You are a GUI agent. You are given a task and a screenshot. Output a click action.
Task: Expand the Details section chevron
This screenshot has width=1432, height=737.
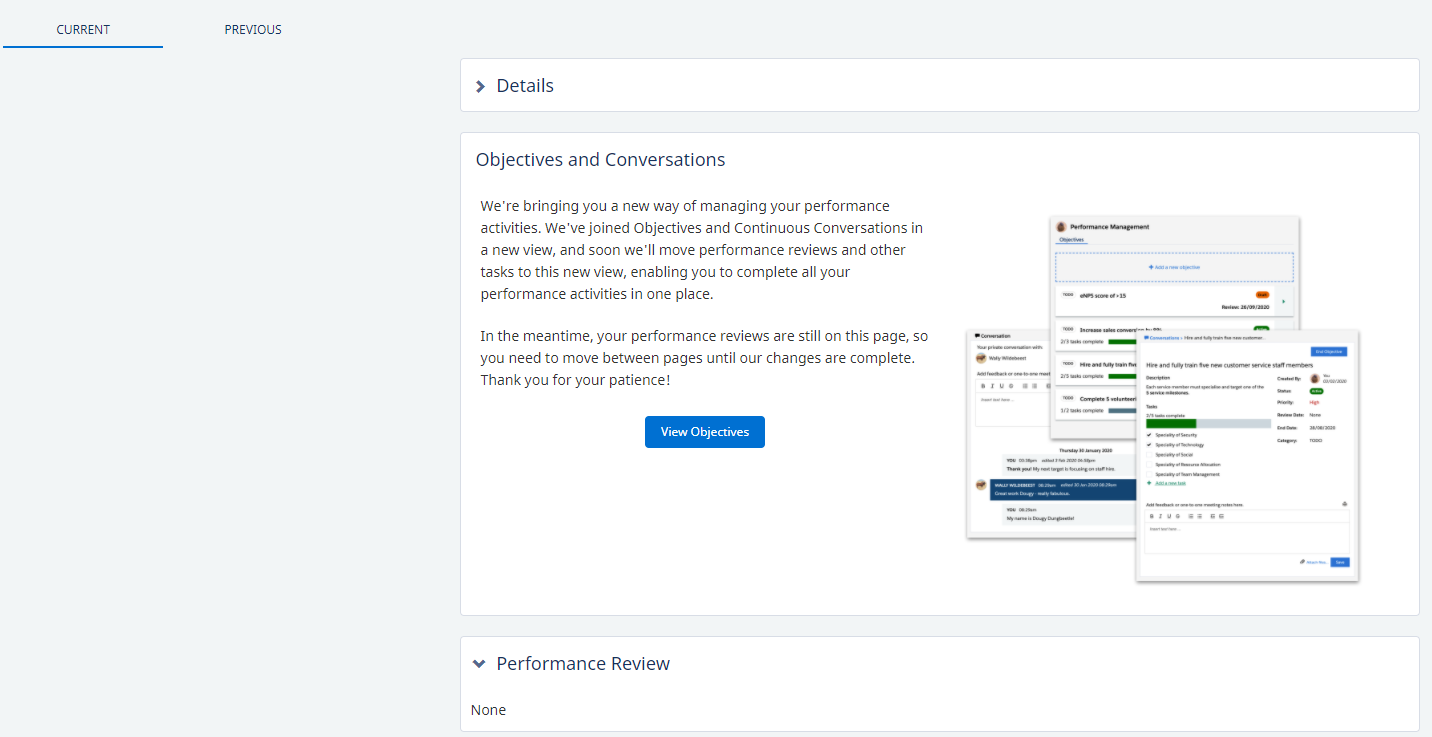481,86
